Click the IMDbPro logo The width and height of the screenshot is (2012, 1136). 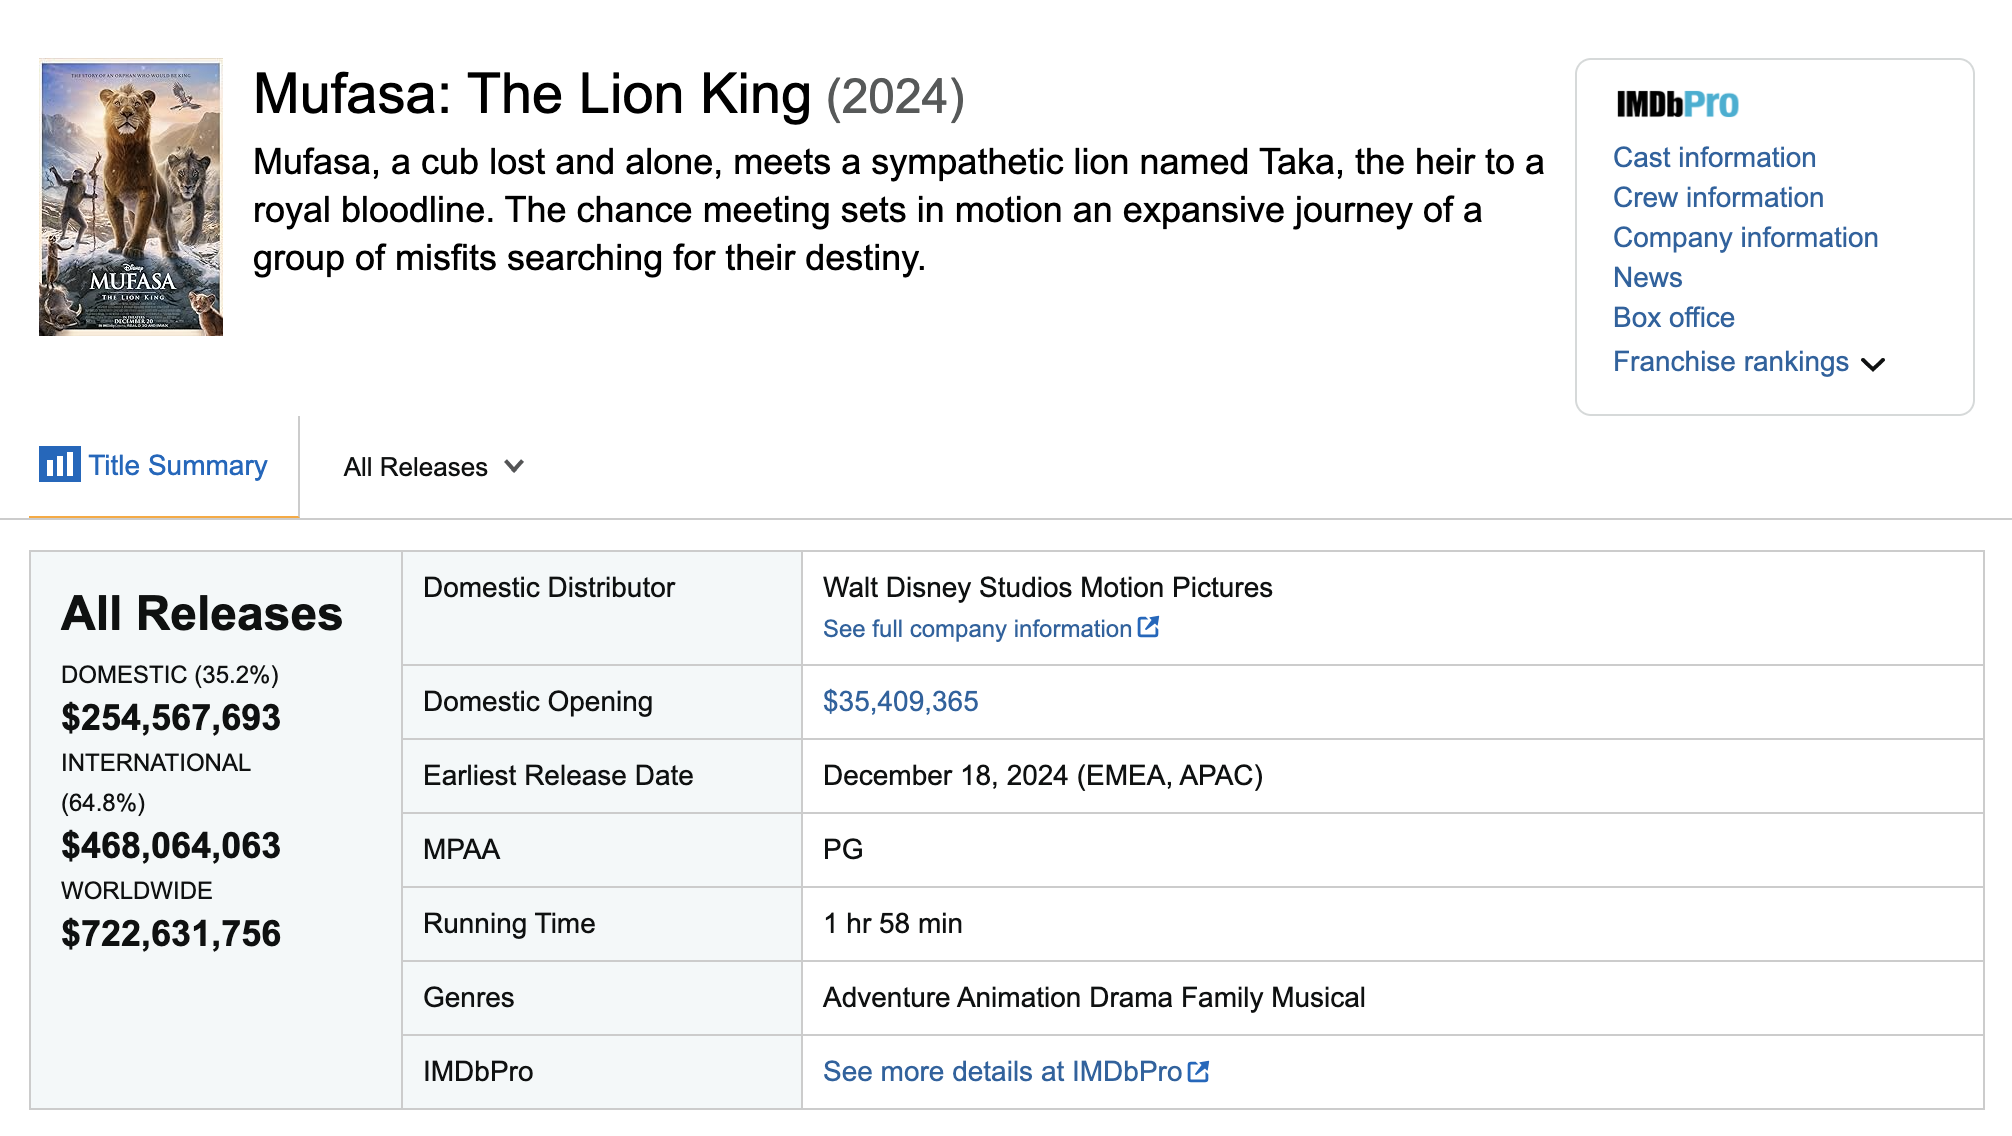coord(1677,104)
